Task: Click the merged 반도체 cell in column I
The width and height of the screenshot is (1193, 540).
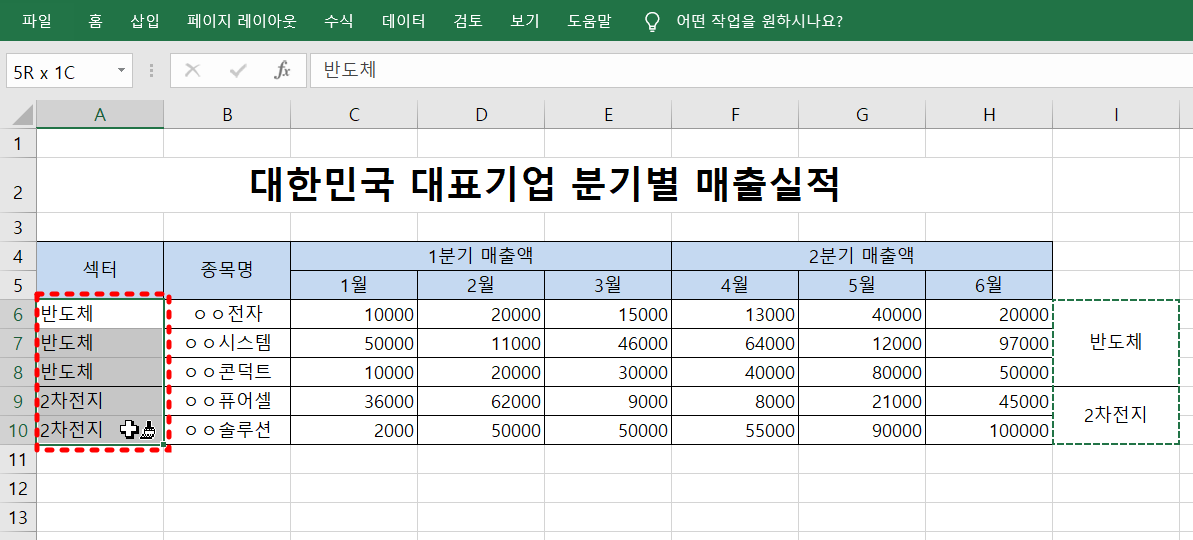Action: coord(1116,343)
